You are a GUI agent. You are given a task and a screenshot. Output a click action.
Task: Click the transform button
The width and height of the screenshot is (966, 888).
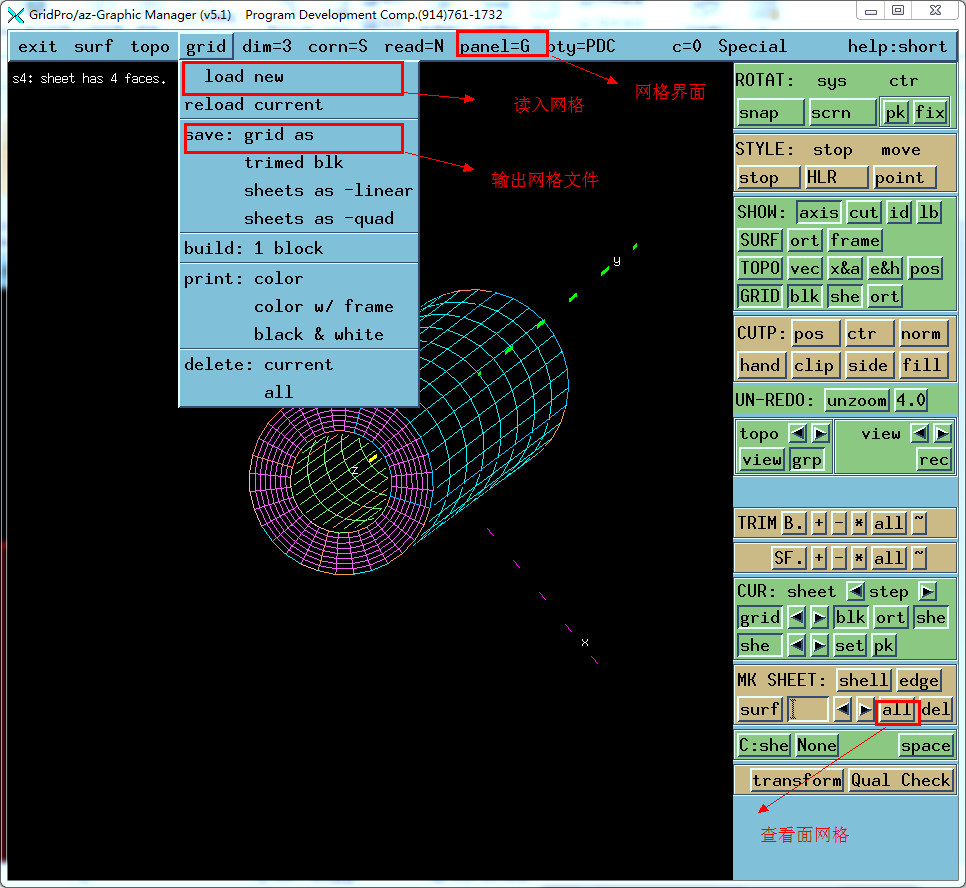[797, 780]
